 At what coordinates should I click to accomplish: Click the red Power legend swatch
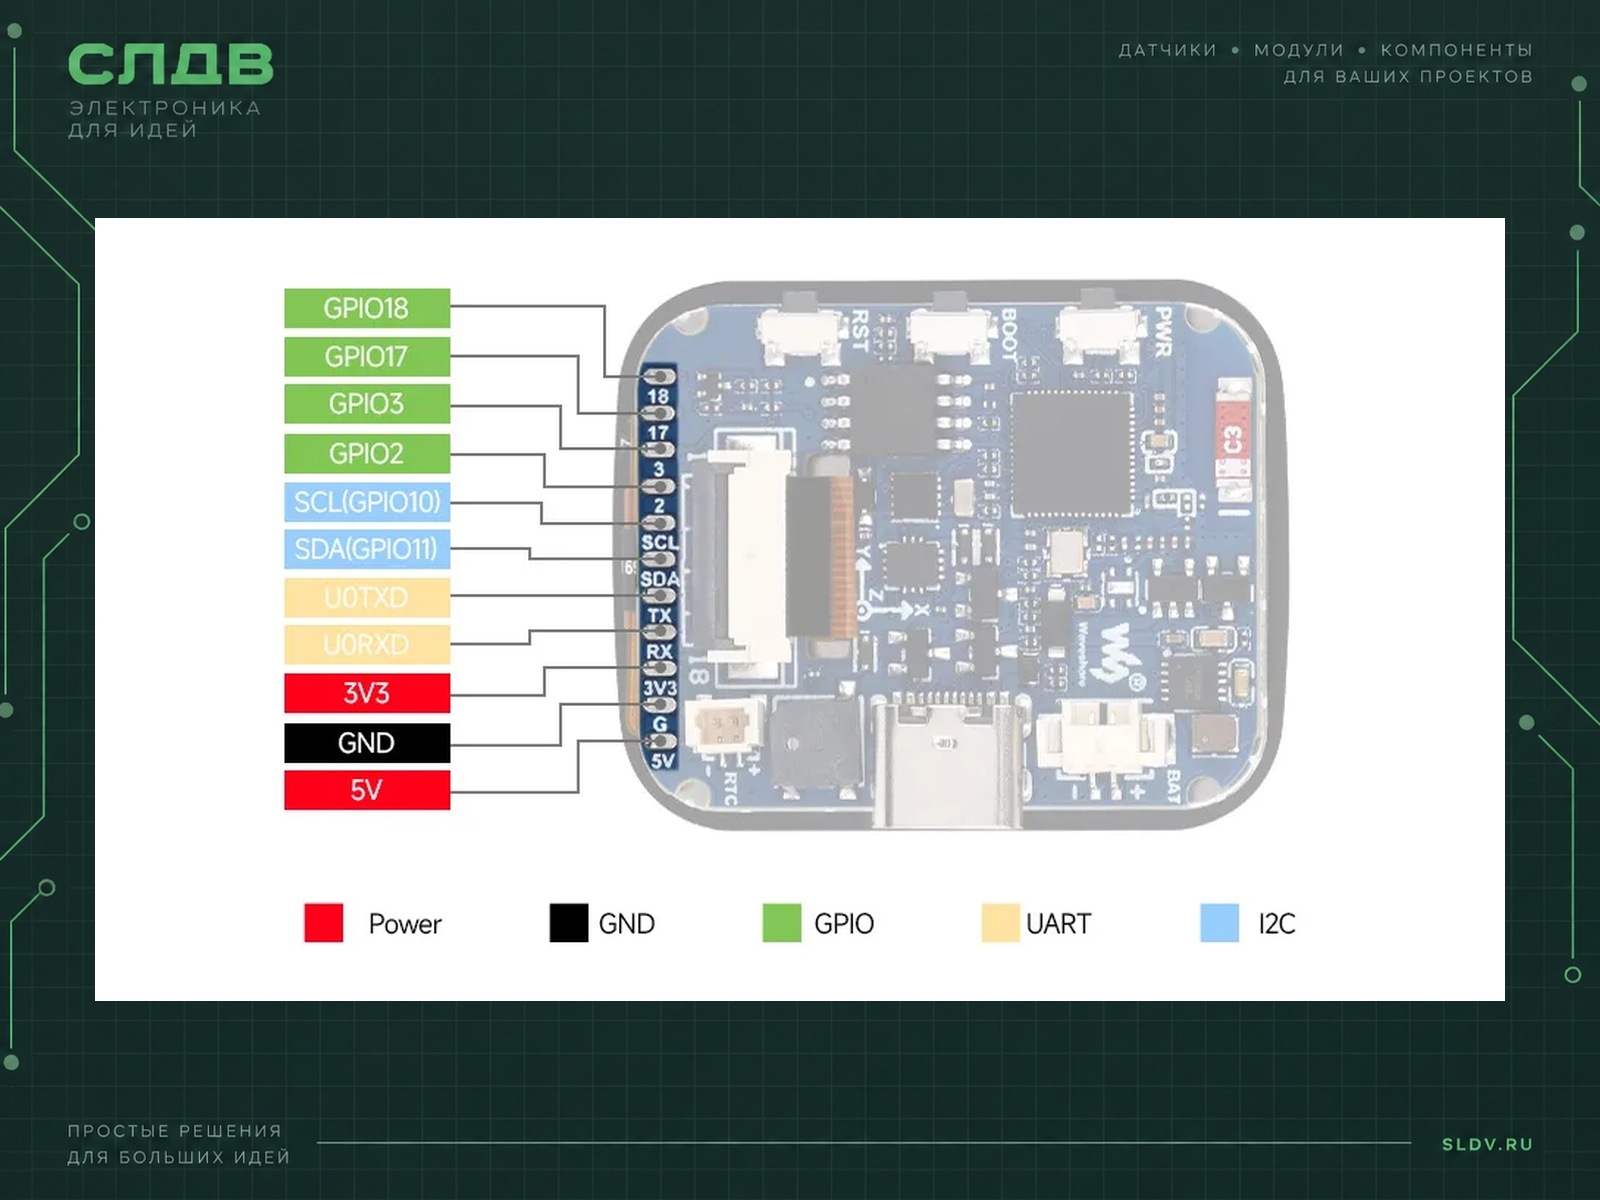click(x=323, y=923)
